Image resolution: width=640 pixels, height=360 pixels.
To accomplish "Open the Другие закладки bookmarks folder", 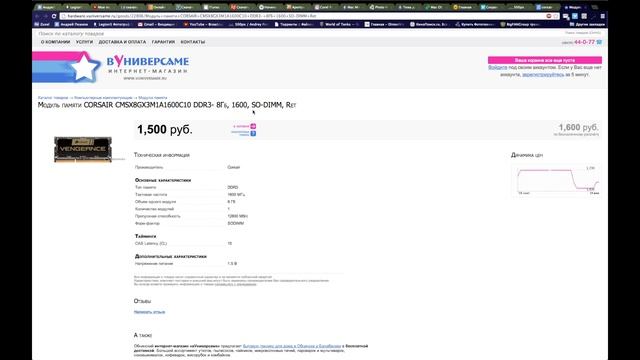I will coord(587,24).
